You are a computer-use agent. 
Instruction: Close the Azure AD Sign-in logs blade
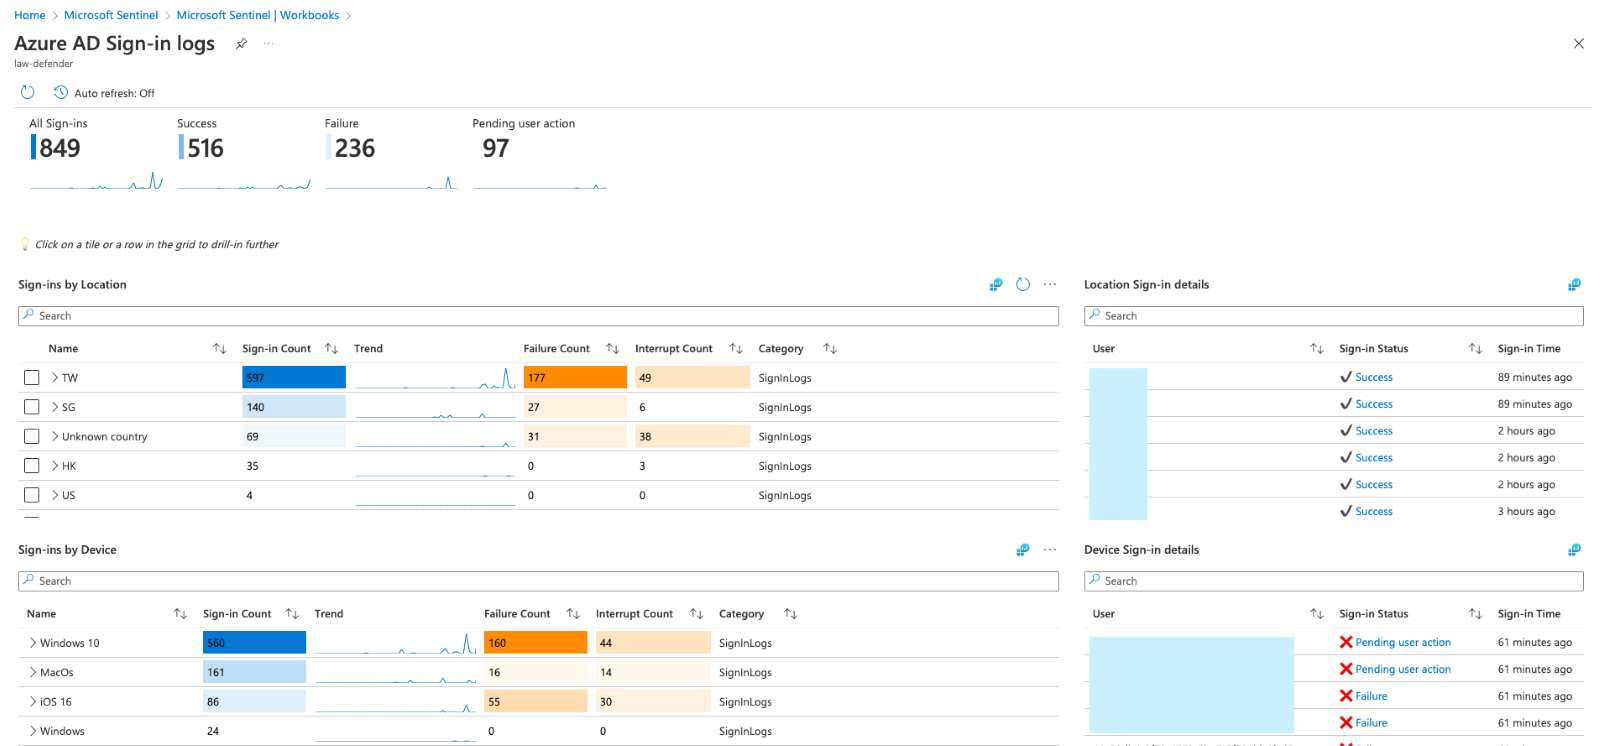pos(1578,43)
